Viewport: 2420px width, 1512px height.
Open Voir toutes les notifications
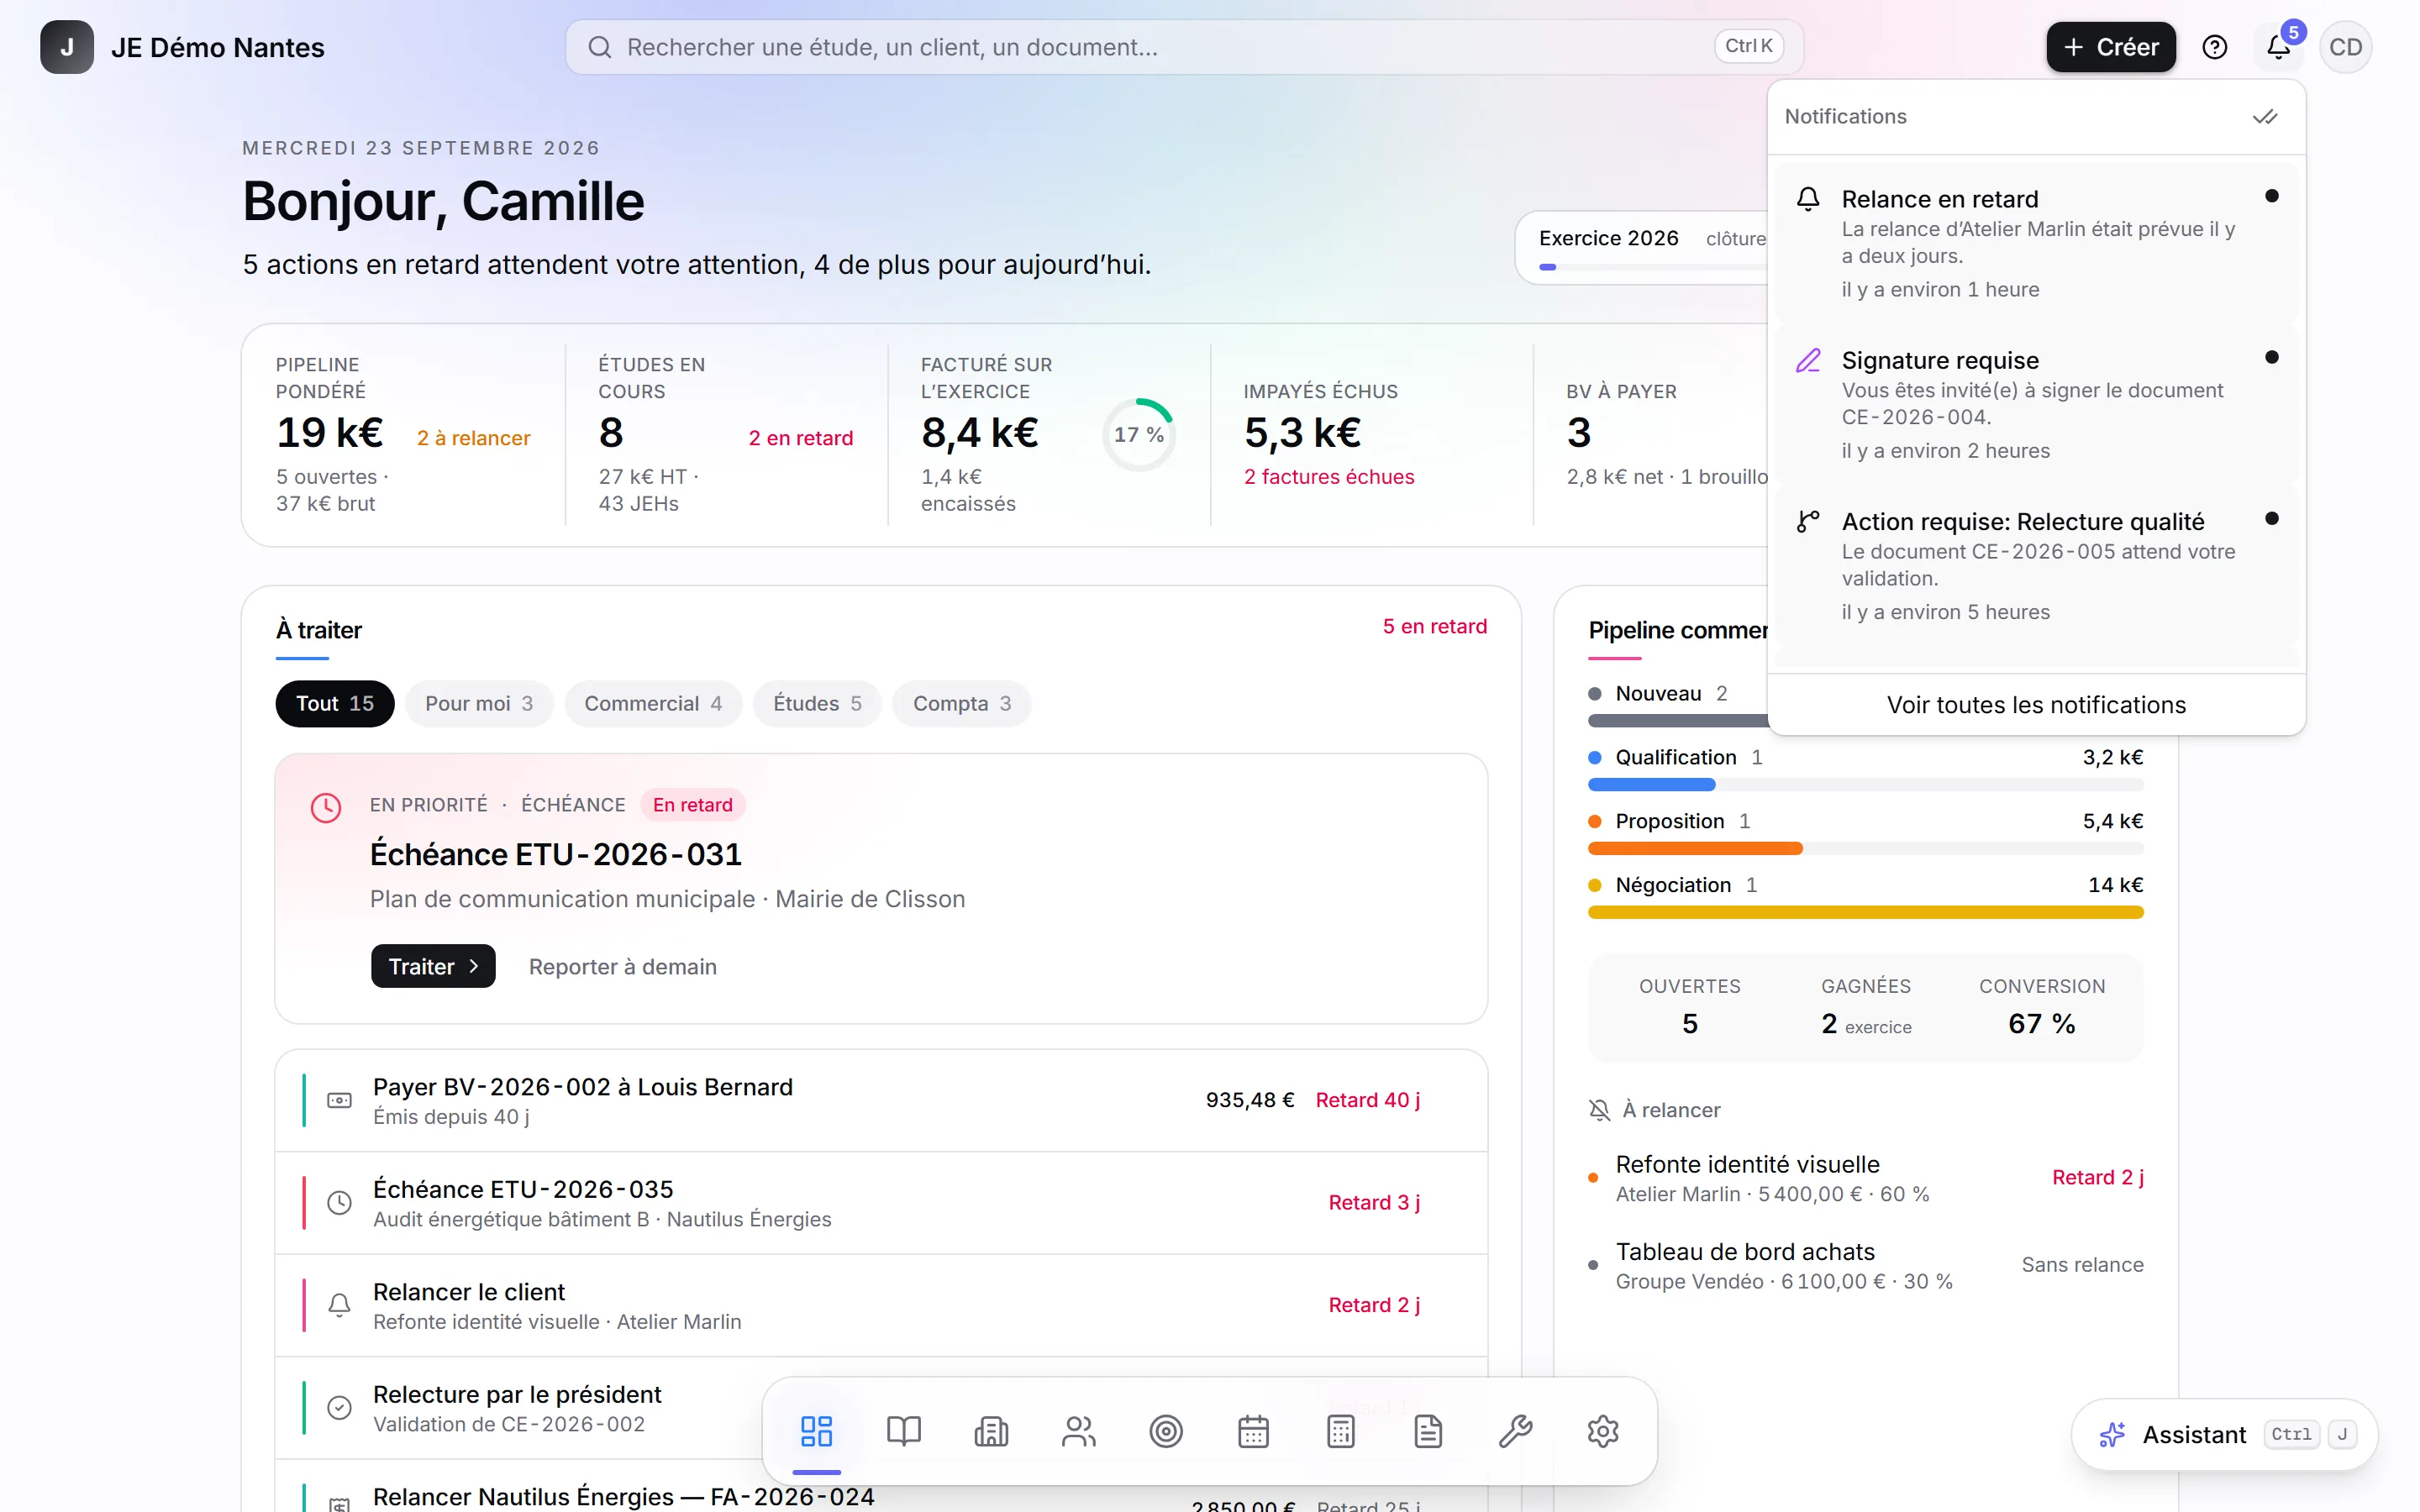point(2036,705)
